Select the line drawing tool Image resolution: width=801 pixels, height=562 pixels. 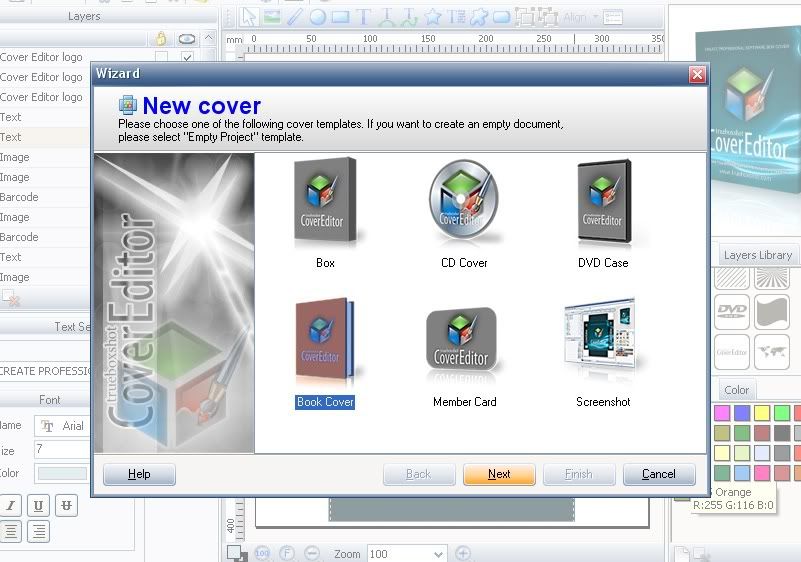pos(294,17)
